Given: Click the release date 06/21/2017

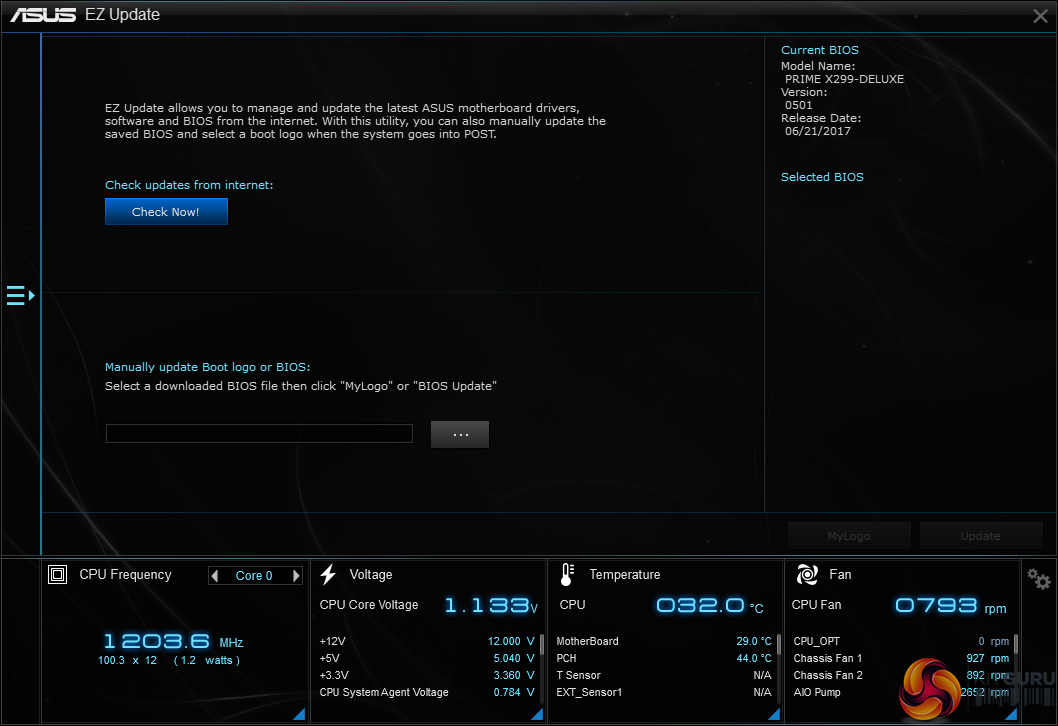Looking at the screenshot, I should click(x=818, y=131).
